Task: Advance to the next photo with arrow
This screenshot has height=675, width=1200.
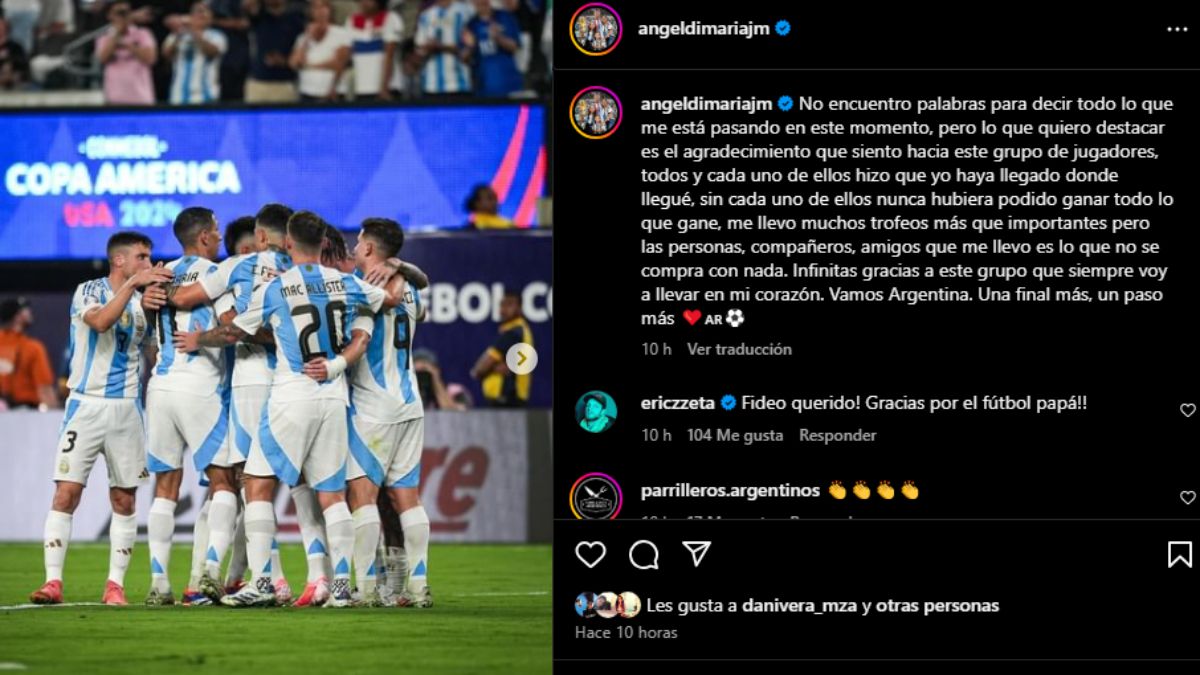Action: 521,358
